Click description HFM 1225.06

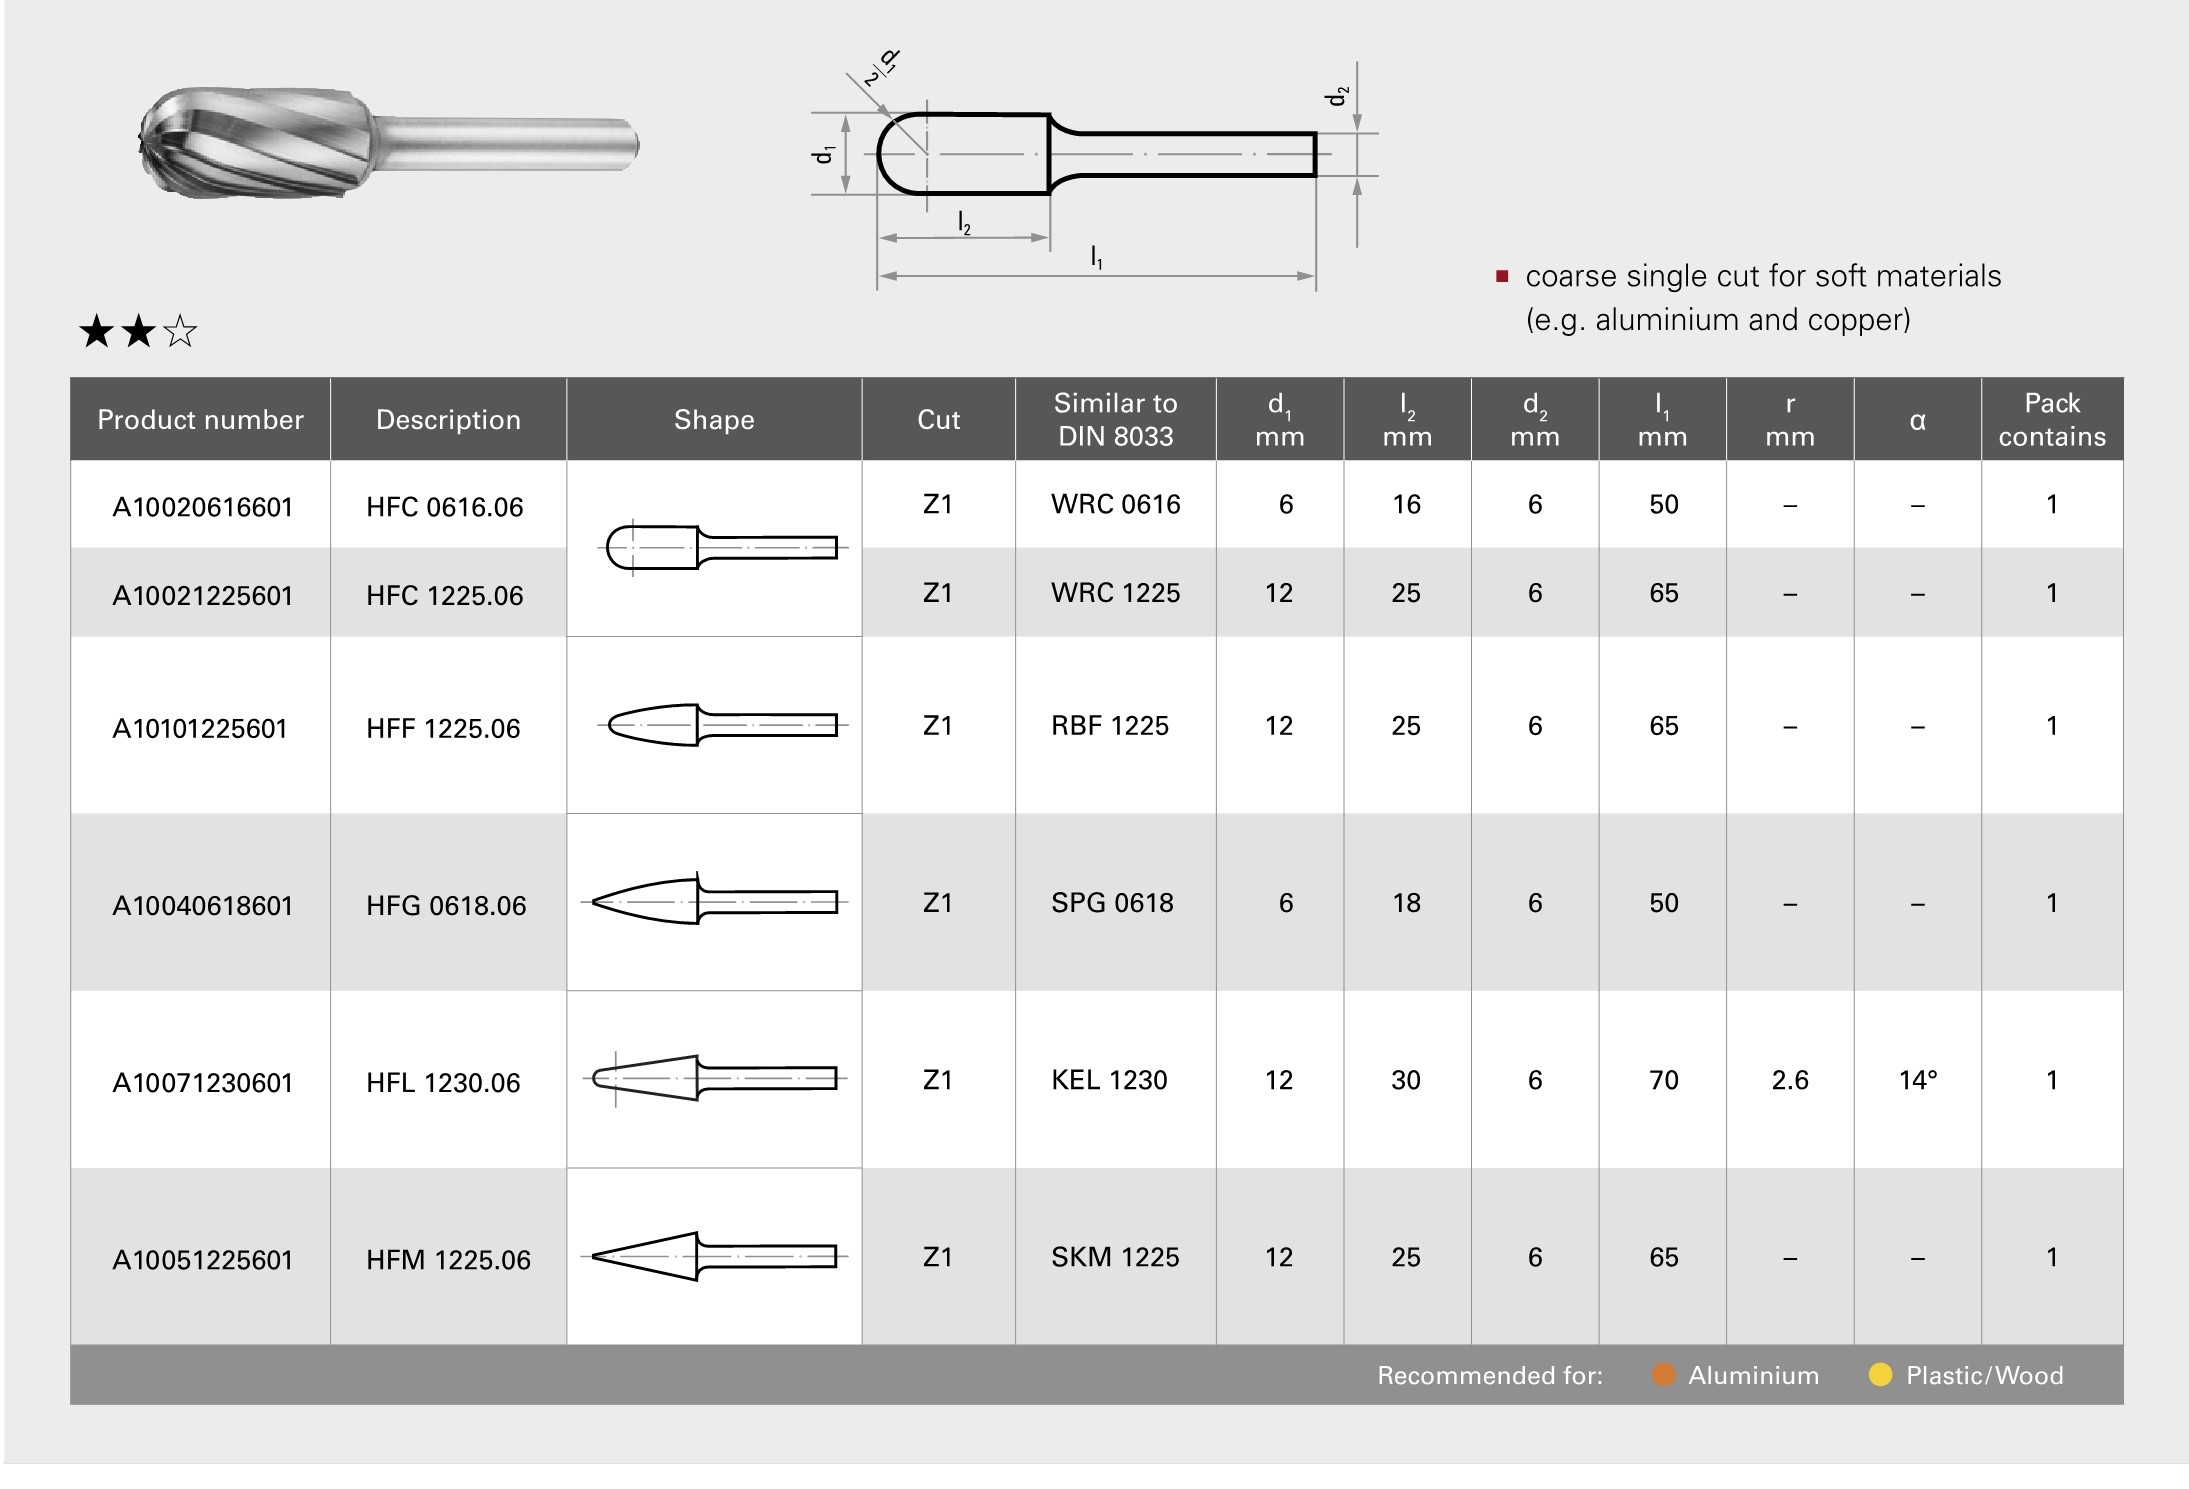(x=448, y=1260)
